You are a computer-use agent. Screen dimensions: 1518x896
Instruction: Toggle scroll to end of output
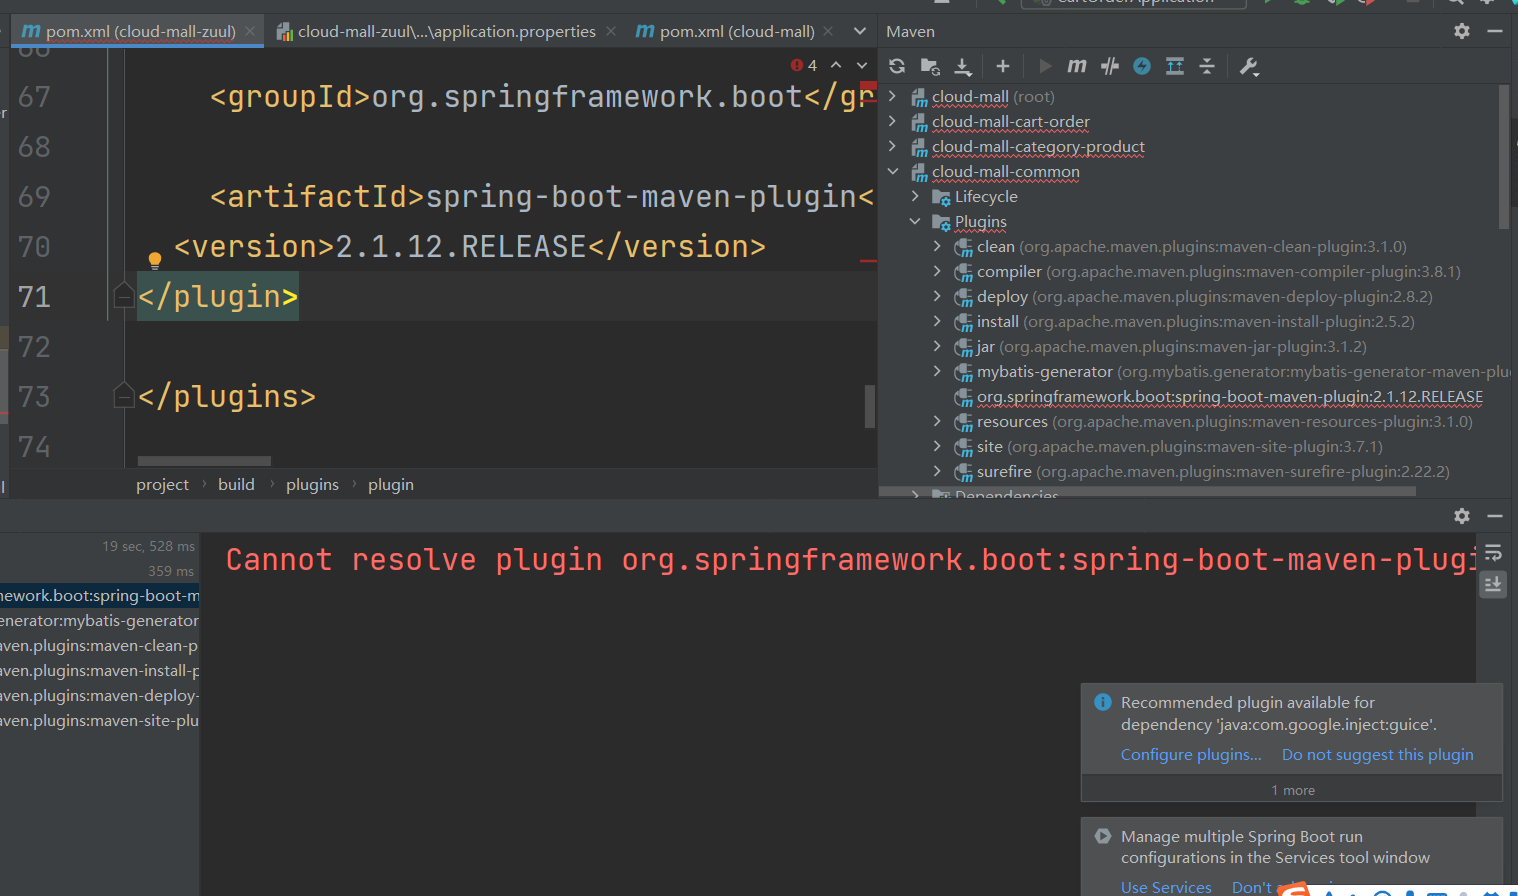point(1493,584)
